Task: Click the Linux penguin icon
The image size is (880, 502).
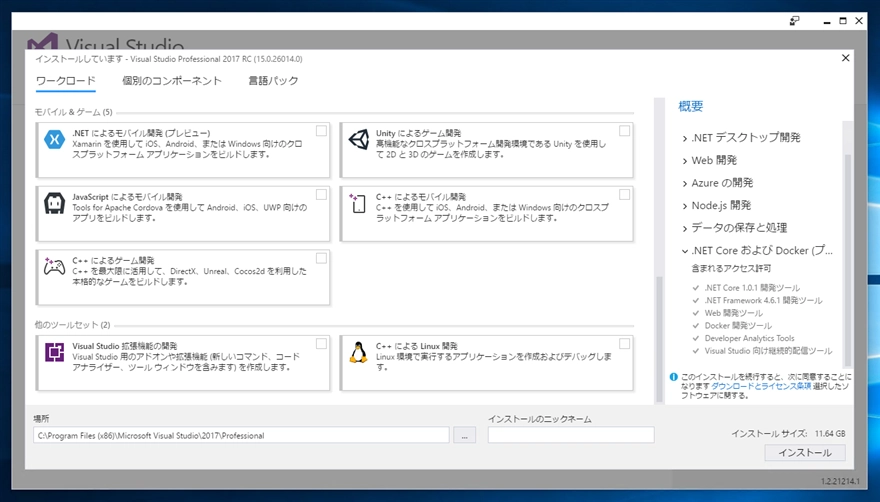Action: (358, 352)
